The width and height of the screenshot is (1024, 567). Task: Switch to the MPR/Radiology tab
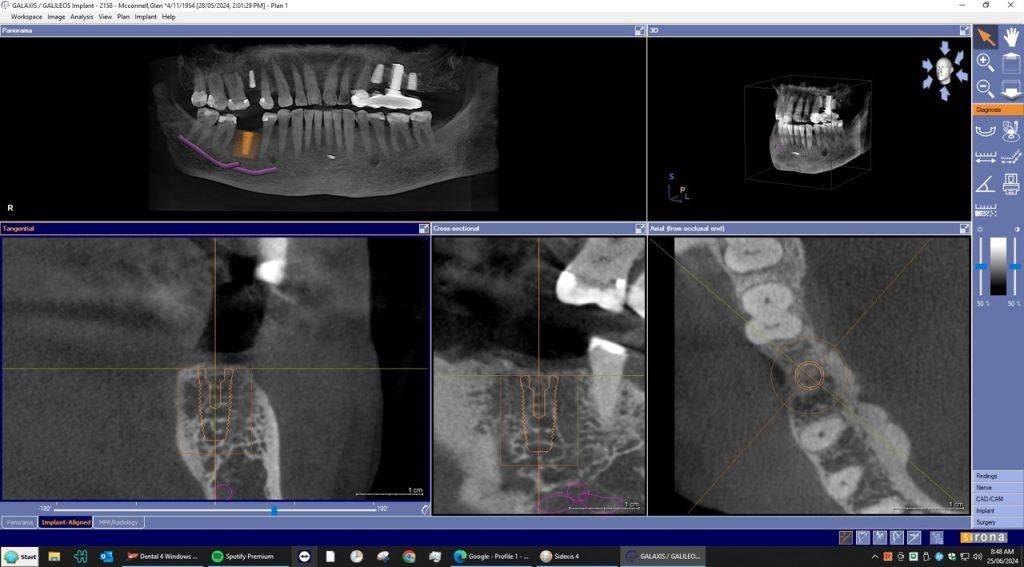pos(119,522)
